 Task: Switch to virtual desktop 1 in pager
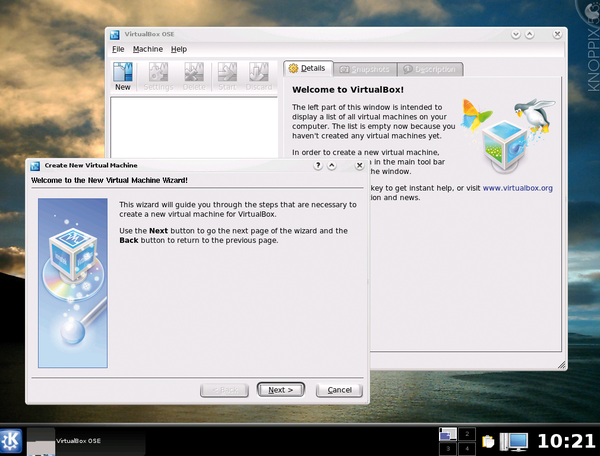pos(447,434)
